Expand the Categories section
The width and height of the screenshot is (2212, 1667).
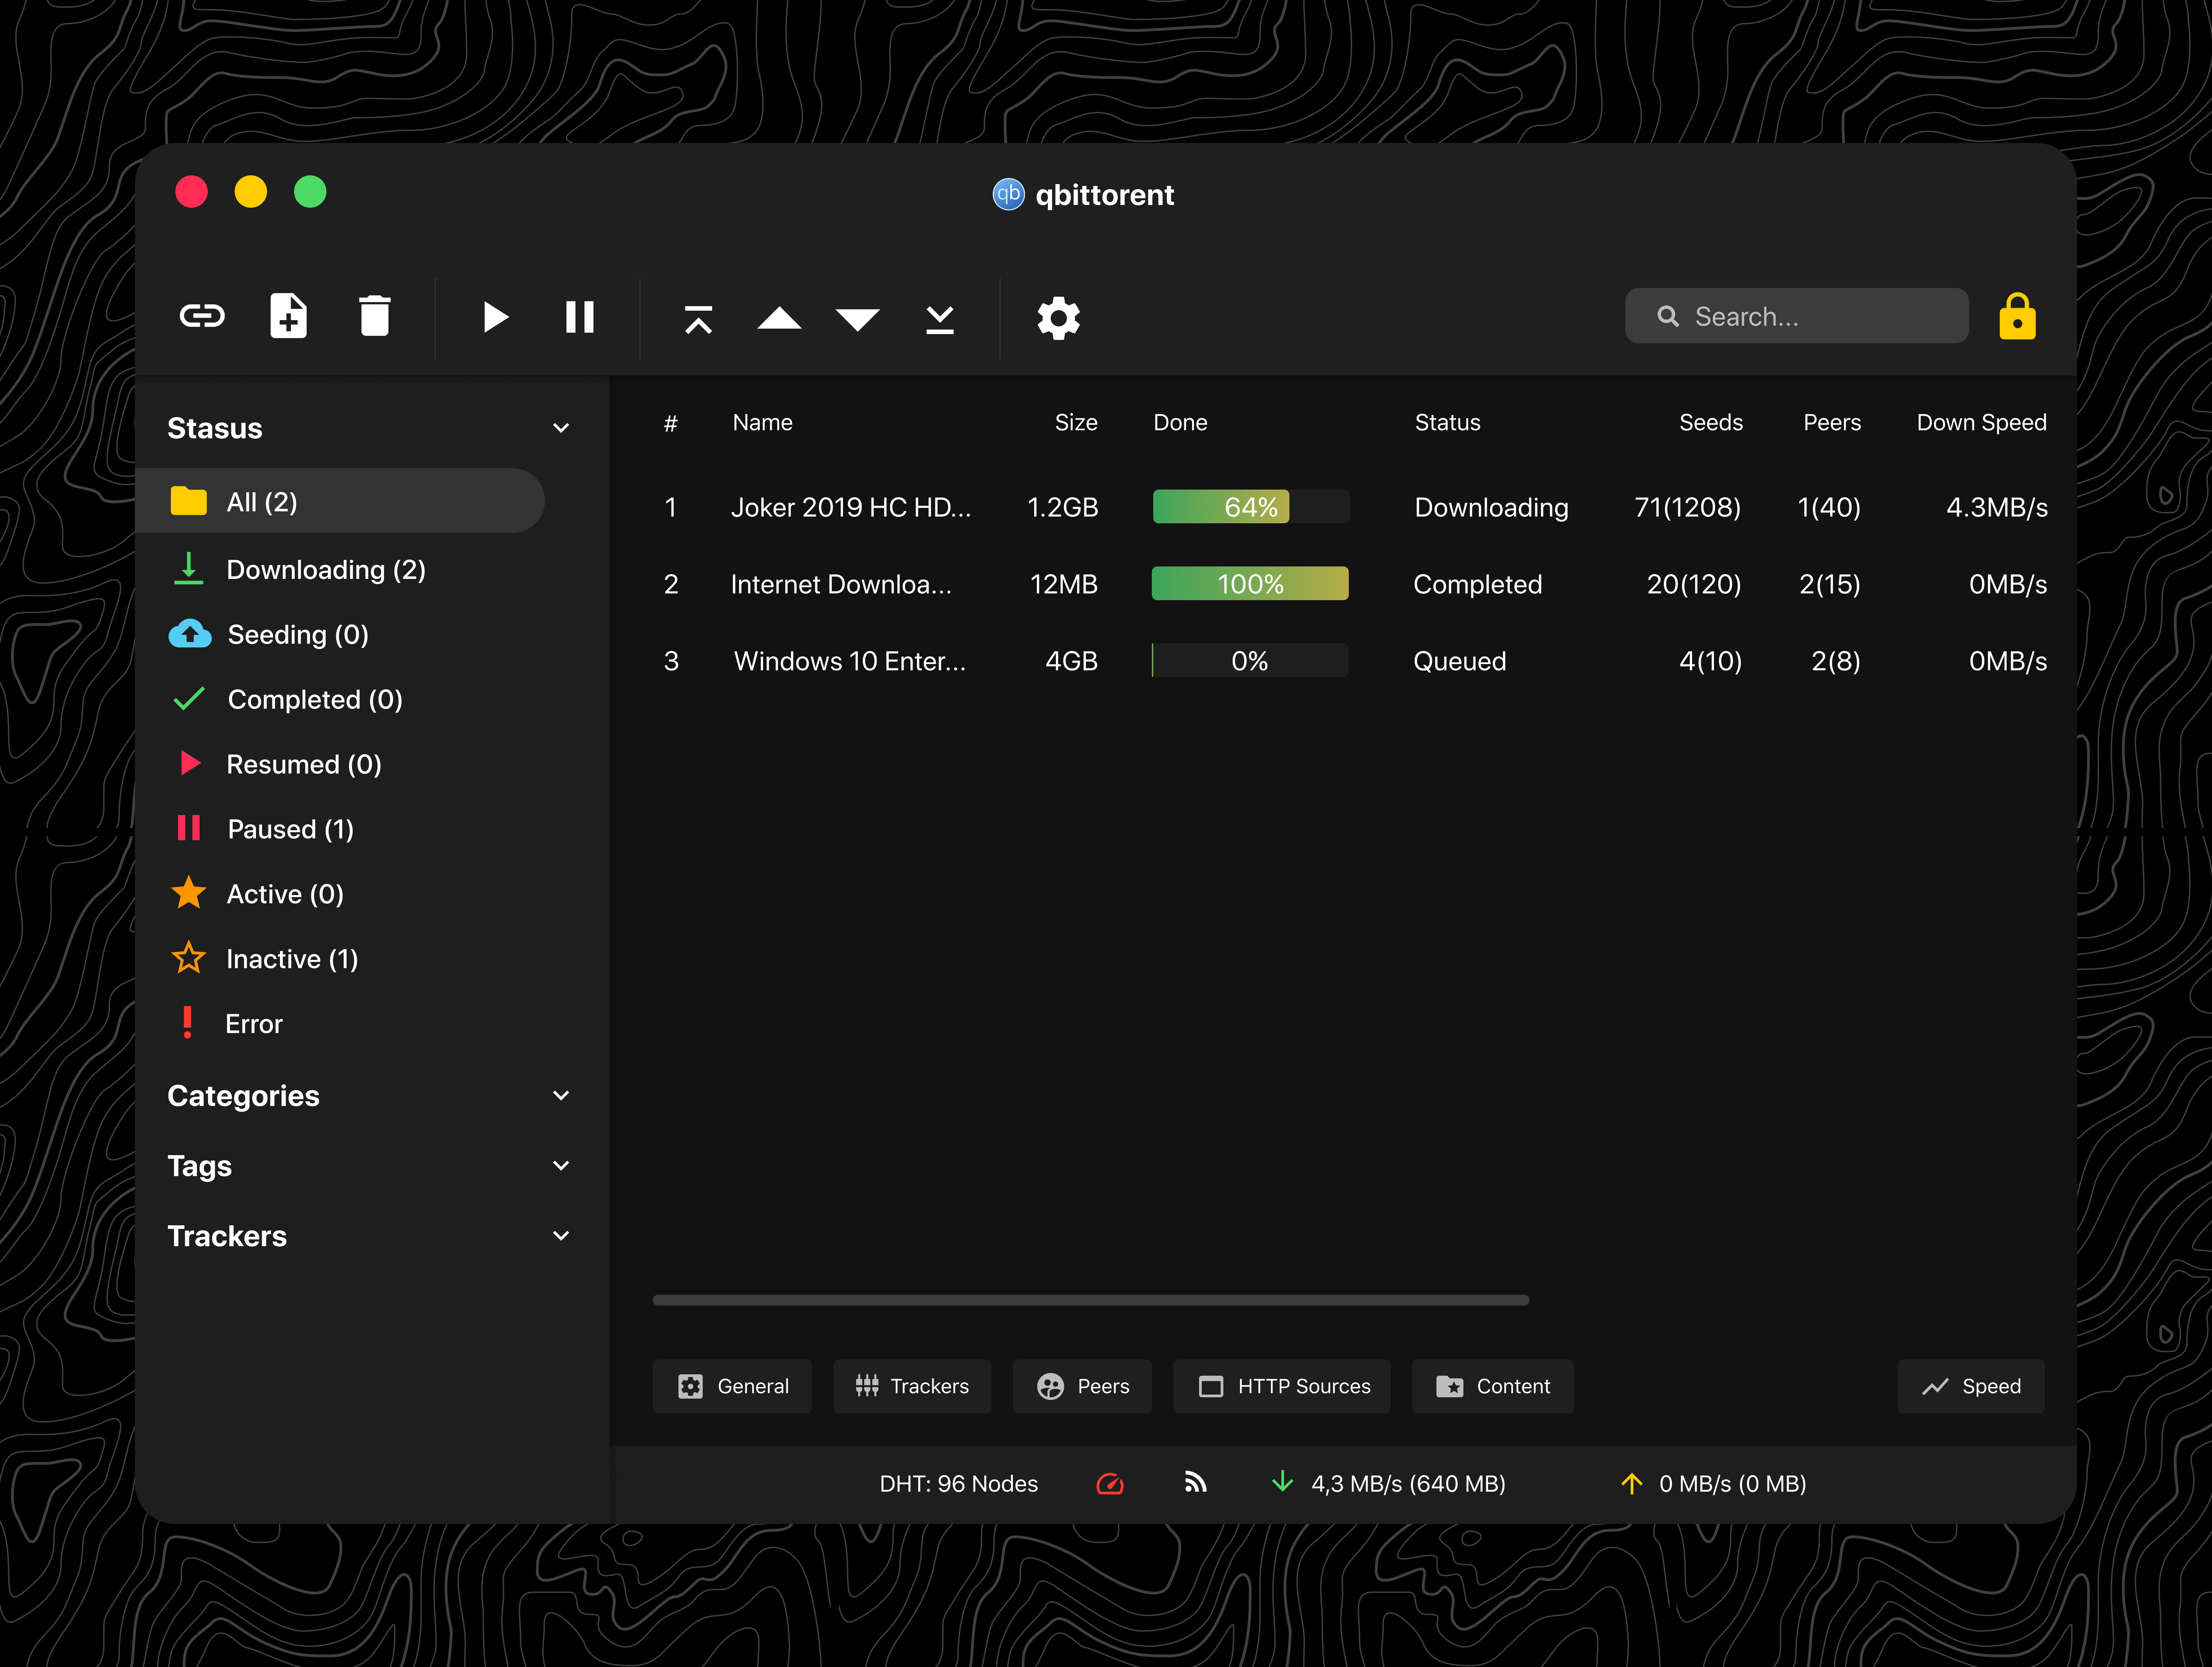561,1096
